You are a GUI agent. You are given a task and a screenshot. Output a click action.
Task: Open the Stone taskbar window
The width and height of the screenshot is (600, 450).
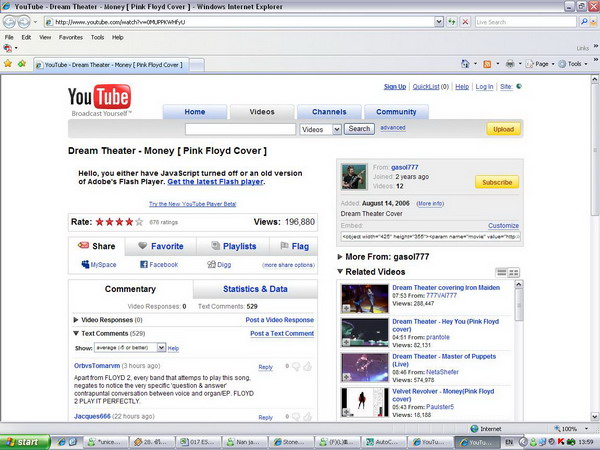coord(291,442)
